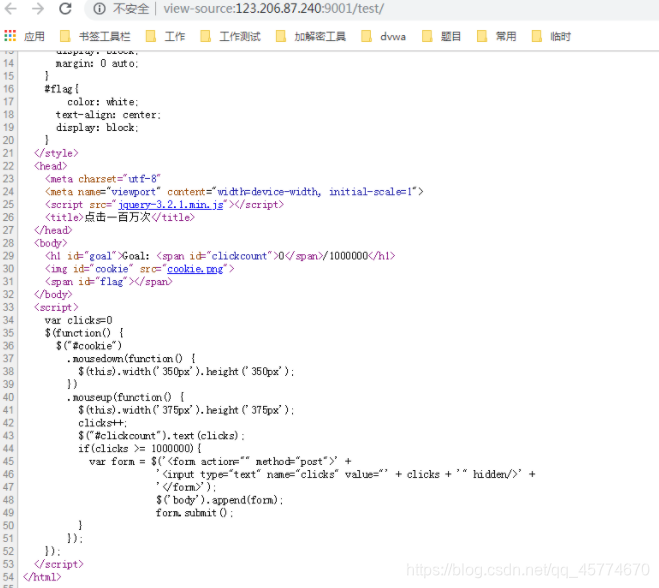
Task: Open the 书签工具栏 bookmark folder
Action: [x=95, y=36]
